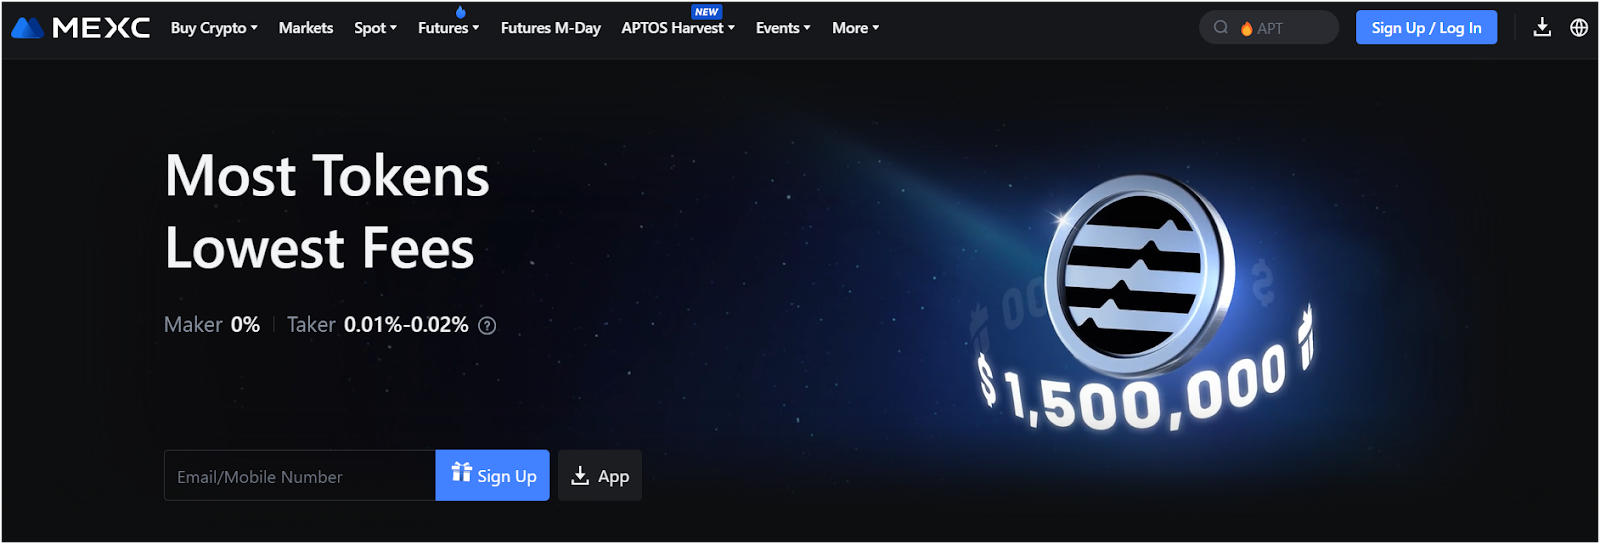The image size is (1600, 544).
Task: Click the "Taker 0.01%-0.02%" fee text
Action: pyautogui.click(x=378, y=325)
